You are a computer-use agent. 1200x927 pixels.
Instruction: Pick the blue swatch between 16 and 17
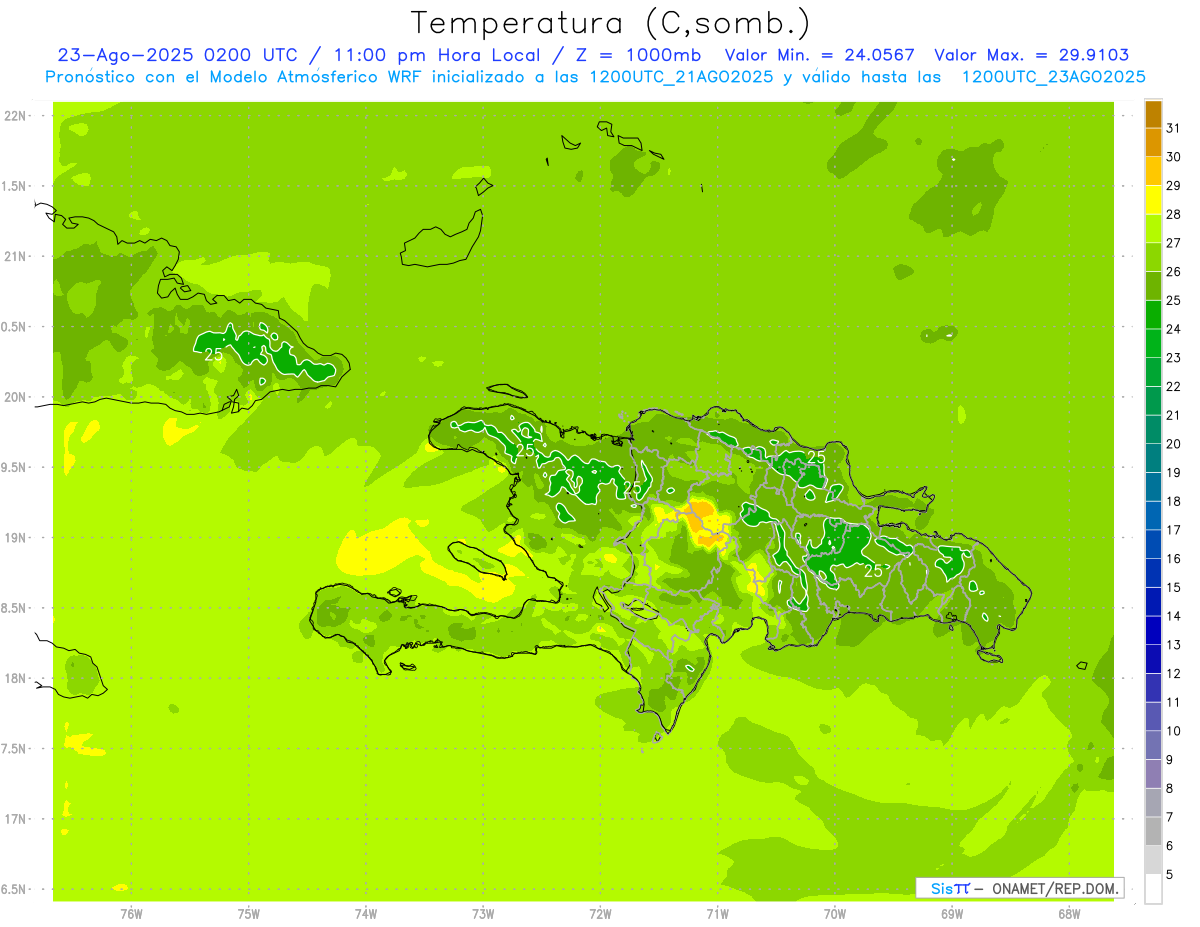(x=1153, y=544)
